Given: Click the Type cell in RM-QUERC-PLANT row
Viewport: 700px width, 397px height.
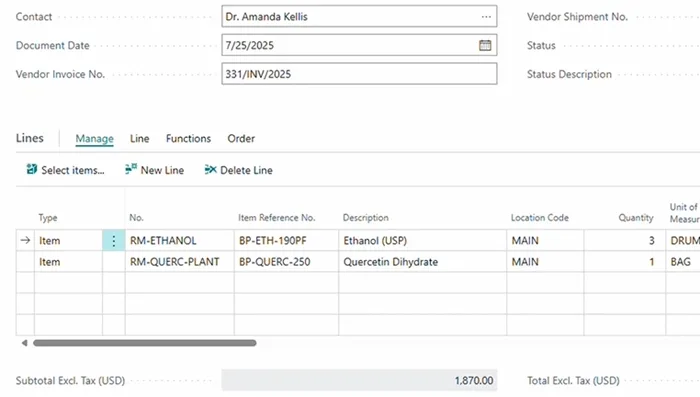Looking at the screenshot, I should point(68,262).
